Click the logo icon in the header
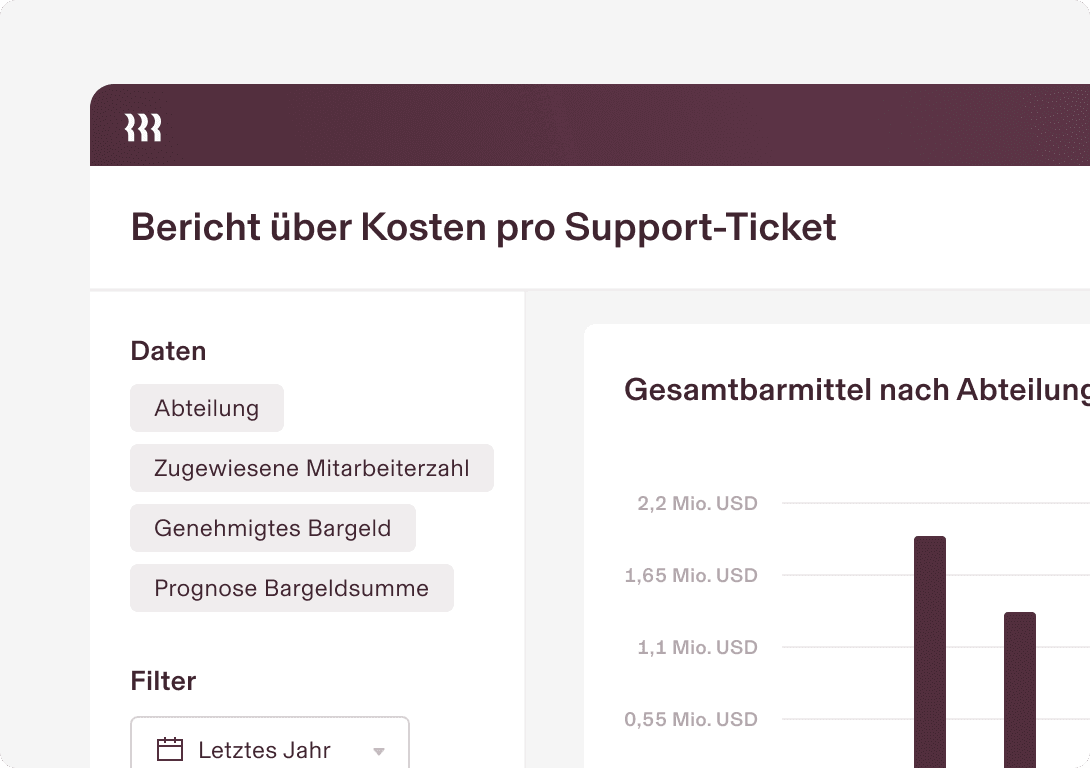The width and height of the screenshot is (1090, 768). [x=143, y=128]
